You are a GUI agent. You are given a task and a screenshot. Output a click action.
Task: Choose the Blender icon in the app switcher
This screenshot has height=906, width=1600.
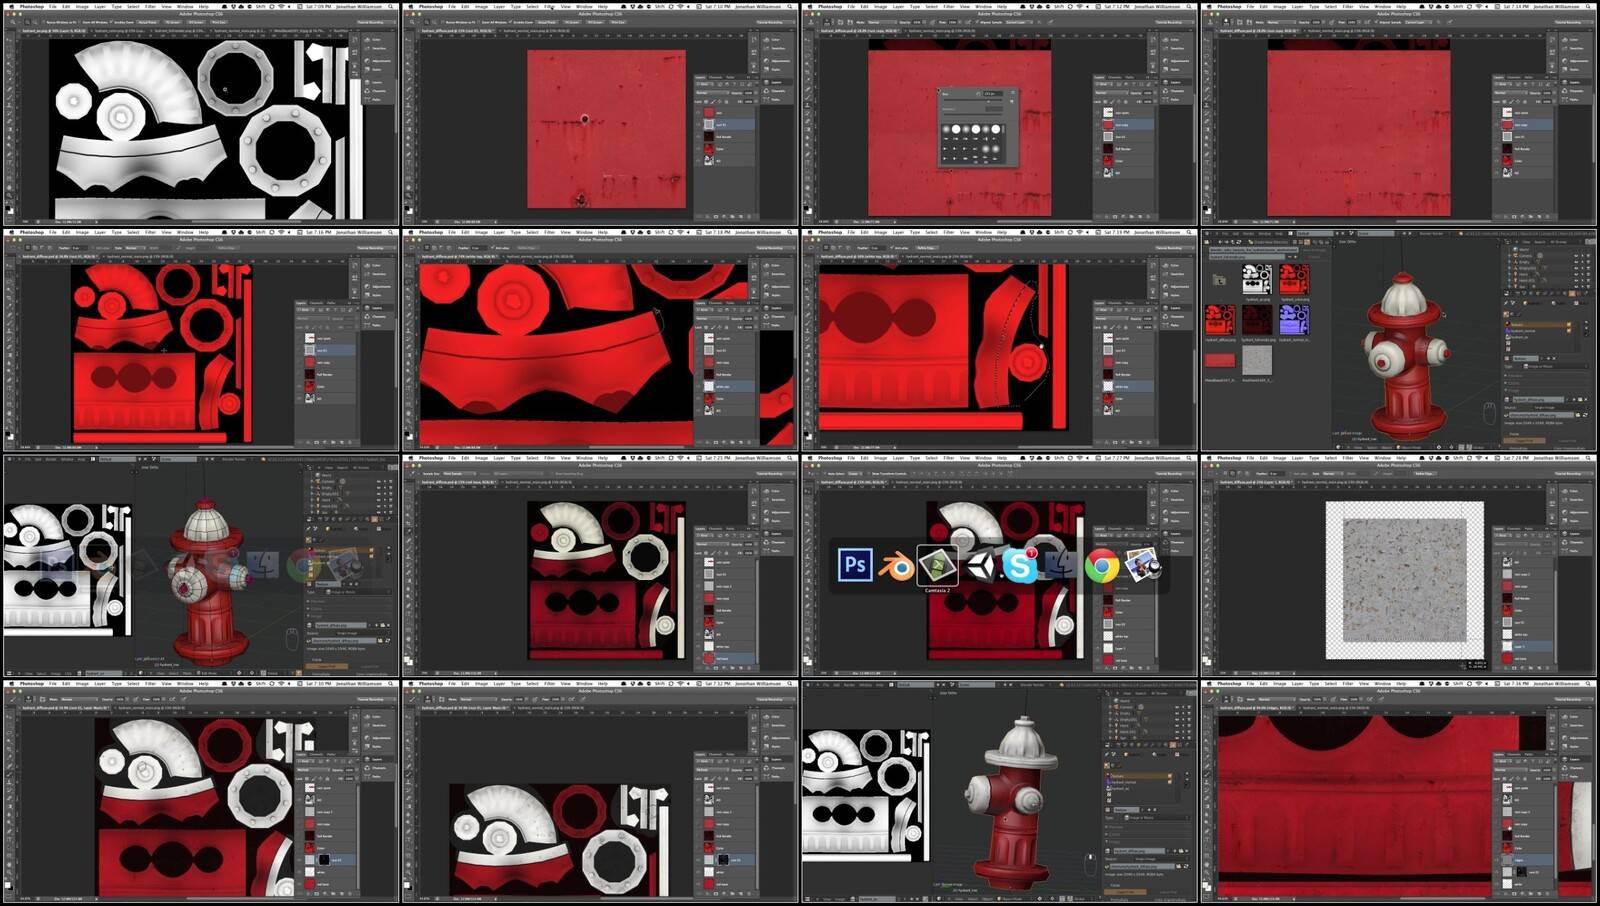(x=896, y=566)
